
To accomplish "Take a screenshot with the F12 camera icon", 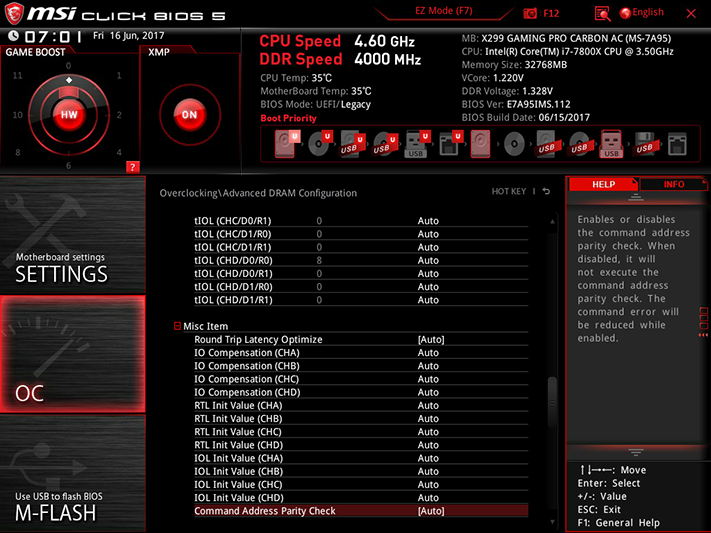I will click(530, 13).
